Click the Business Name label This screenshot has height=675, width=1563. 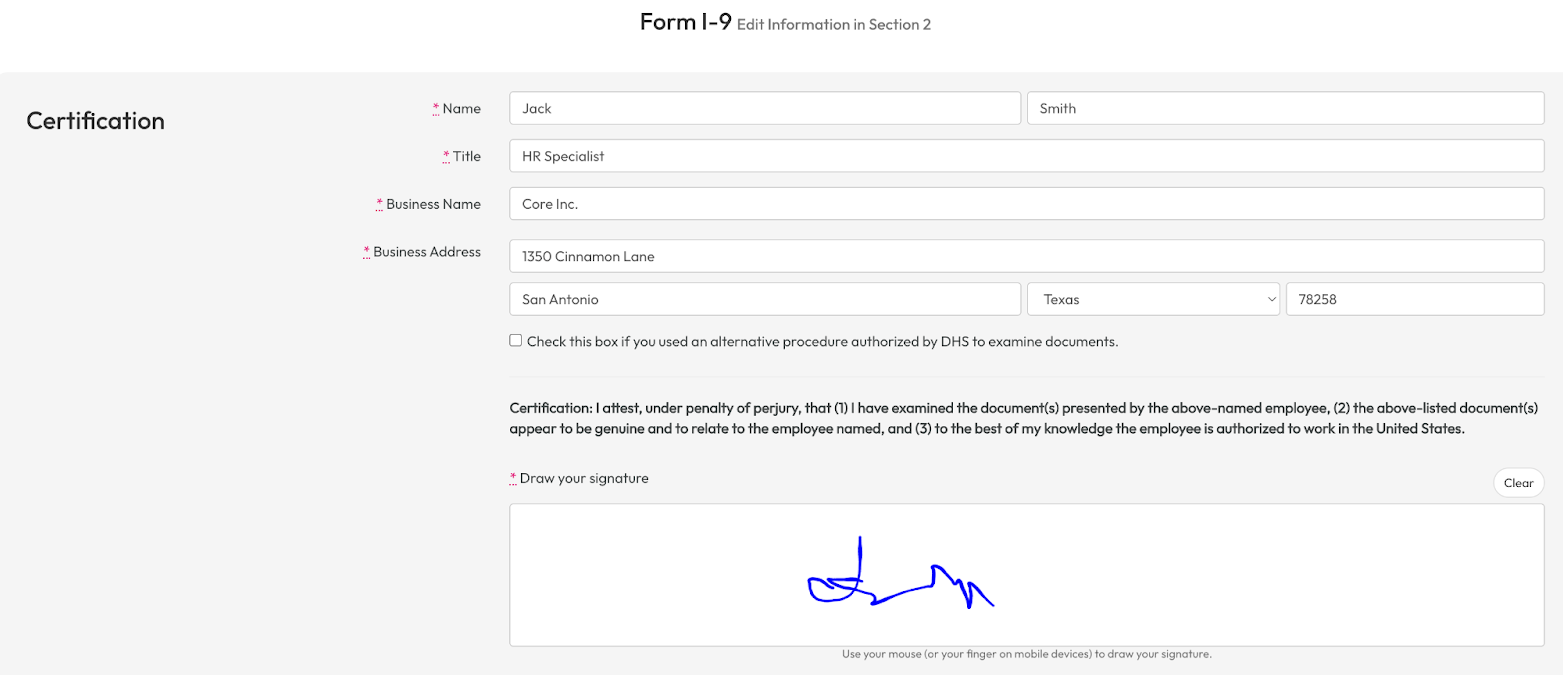[x=433, y=204]
